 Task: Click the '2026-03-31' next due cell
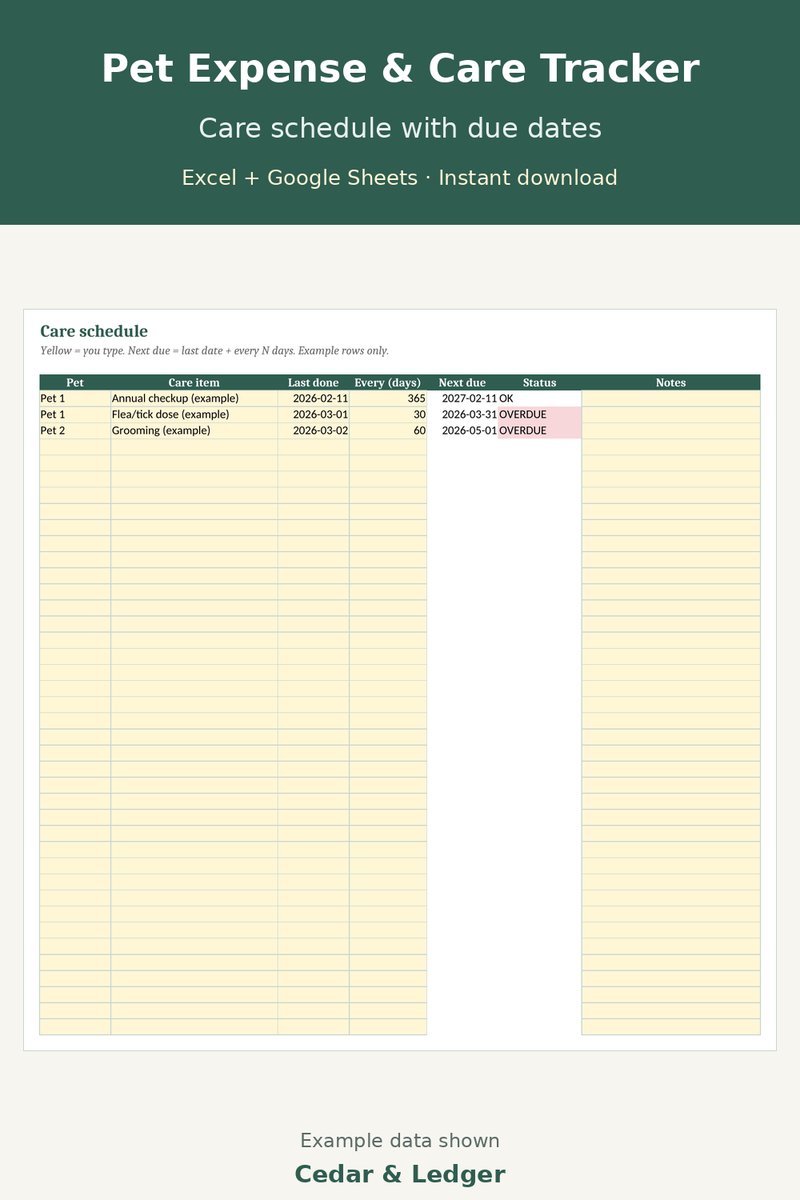click(462, 414)
